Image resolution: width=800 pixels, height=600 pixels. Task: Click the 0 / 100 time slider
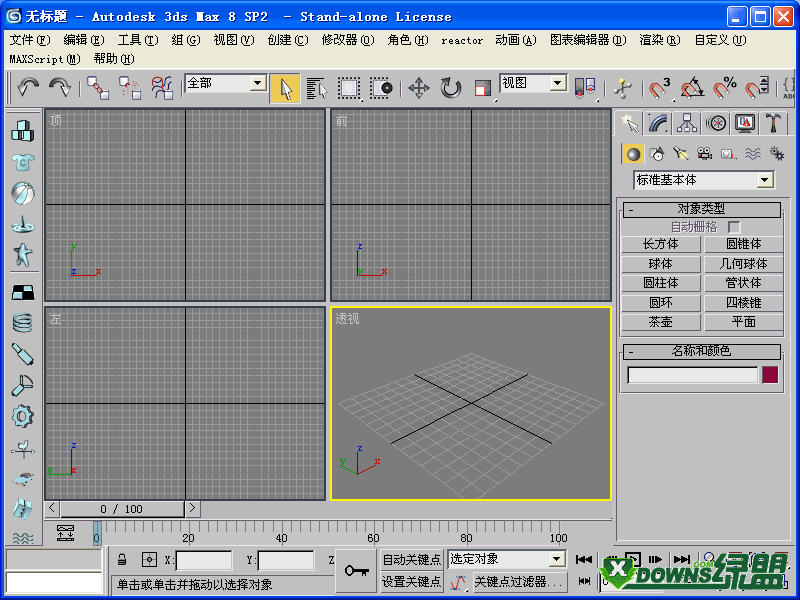pos(122,509)
